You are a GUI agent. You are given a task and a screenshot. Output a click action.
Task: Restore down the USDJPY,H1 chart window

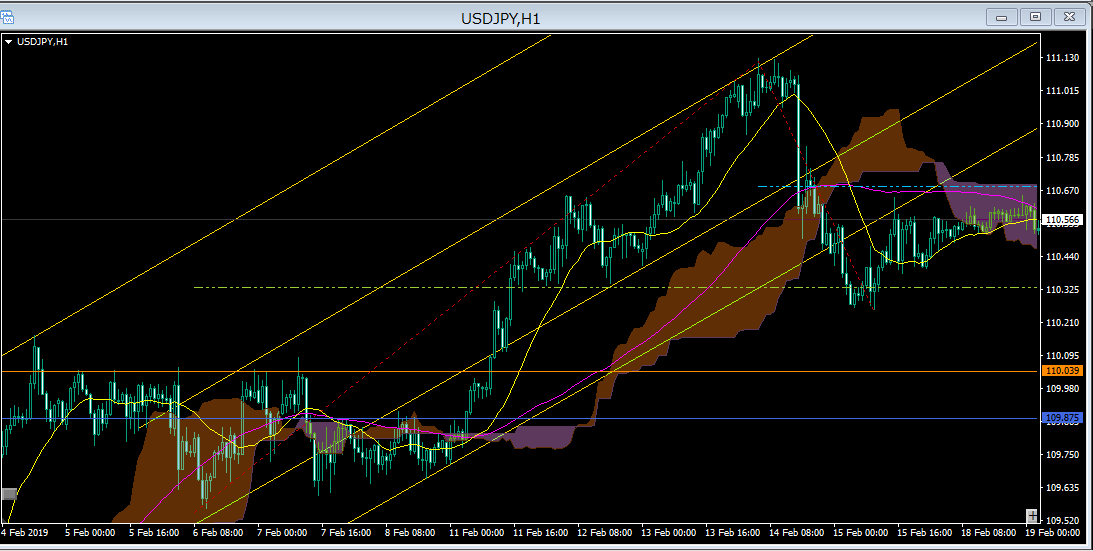tap(1035, 17)
